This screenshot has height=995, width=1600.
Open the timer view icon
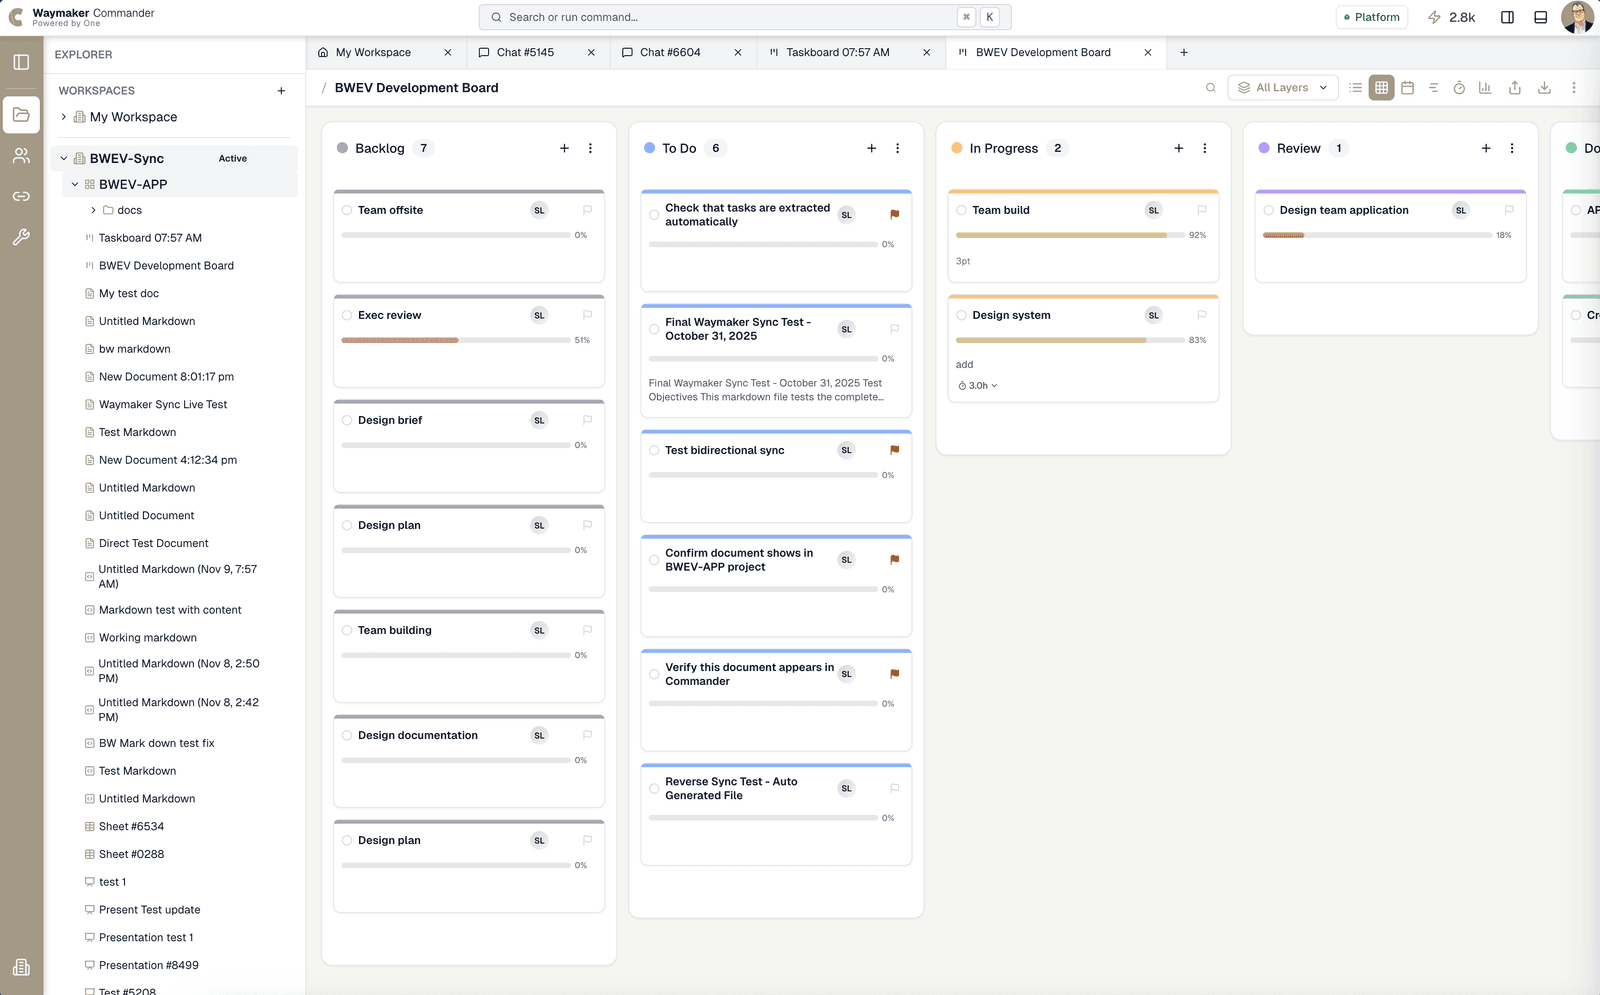click(x=1459, y=87)
